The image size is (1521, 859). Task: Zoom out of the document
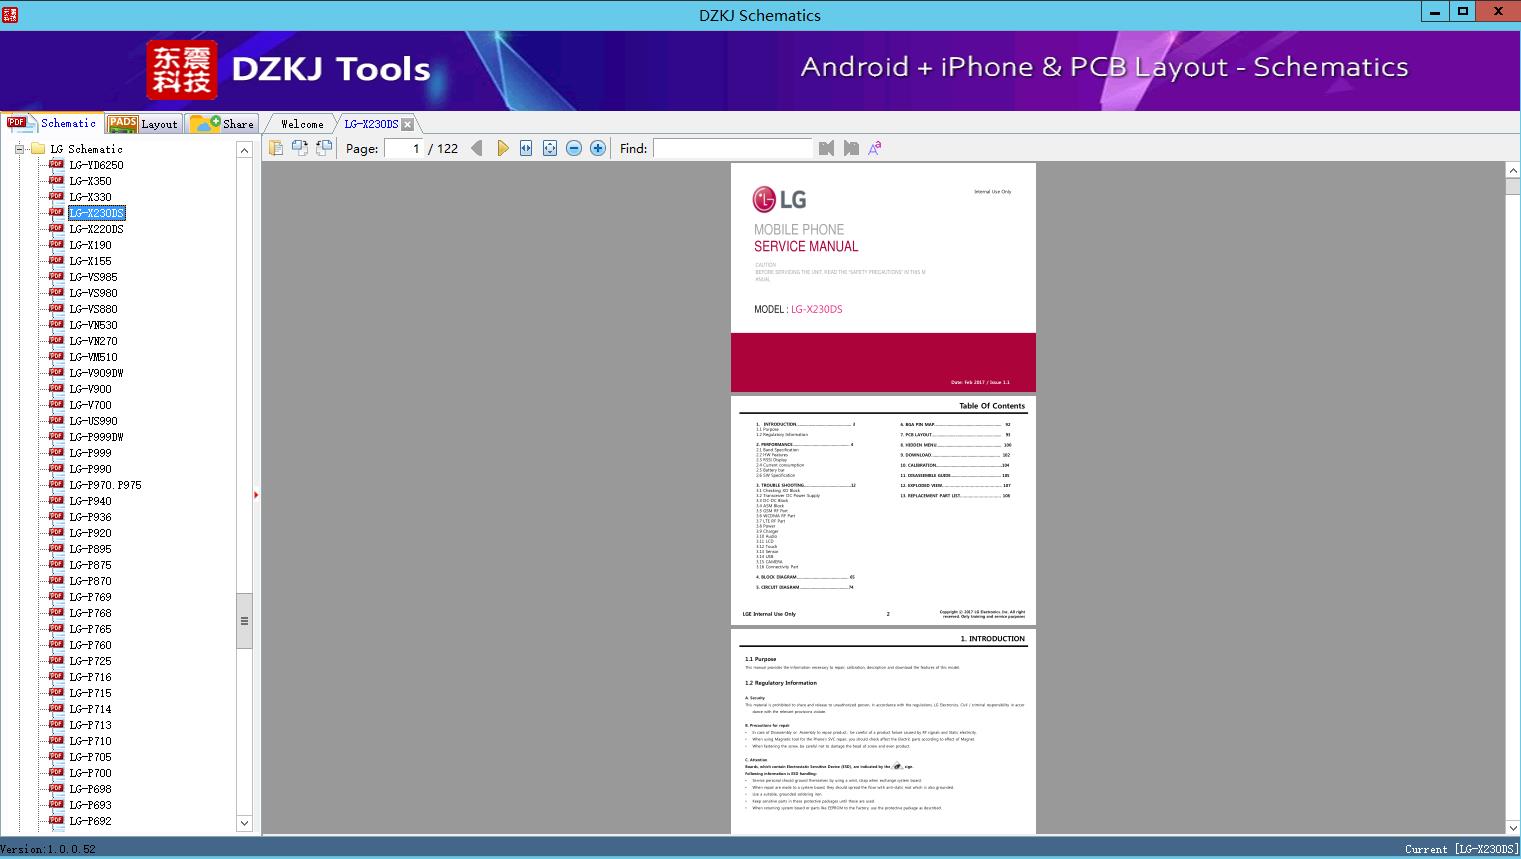[574, 148]
